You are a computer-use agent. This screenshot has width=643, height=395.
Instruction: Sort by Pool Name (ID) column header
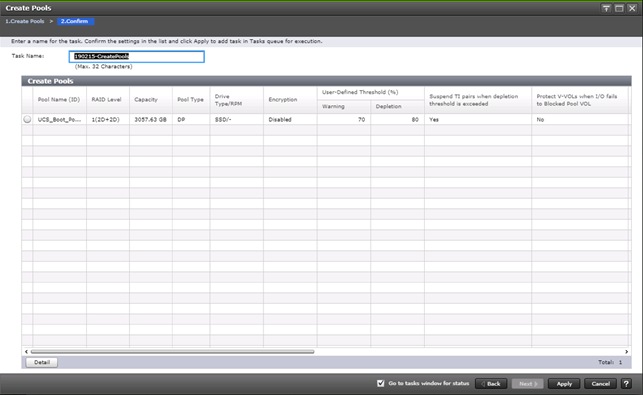(59, 100)
